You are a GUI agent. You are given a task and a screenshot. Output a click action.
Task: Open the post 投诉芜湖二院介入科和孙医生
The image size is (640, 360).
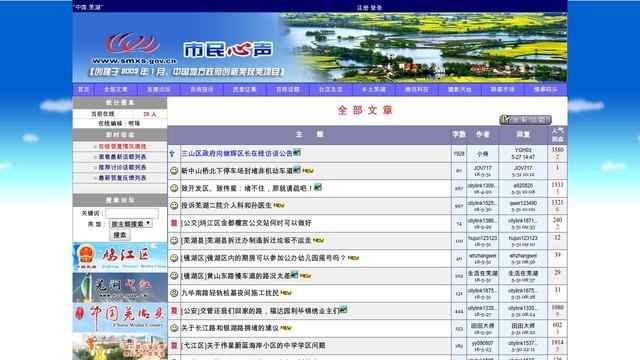pos(227,205)
